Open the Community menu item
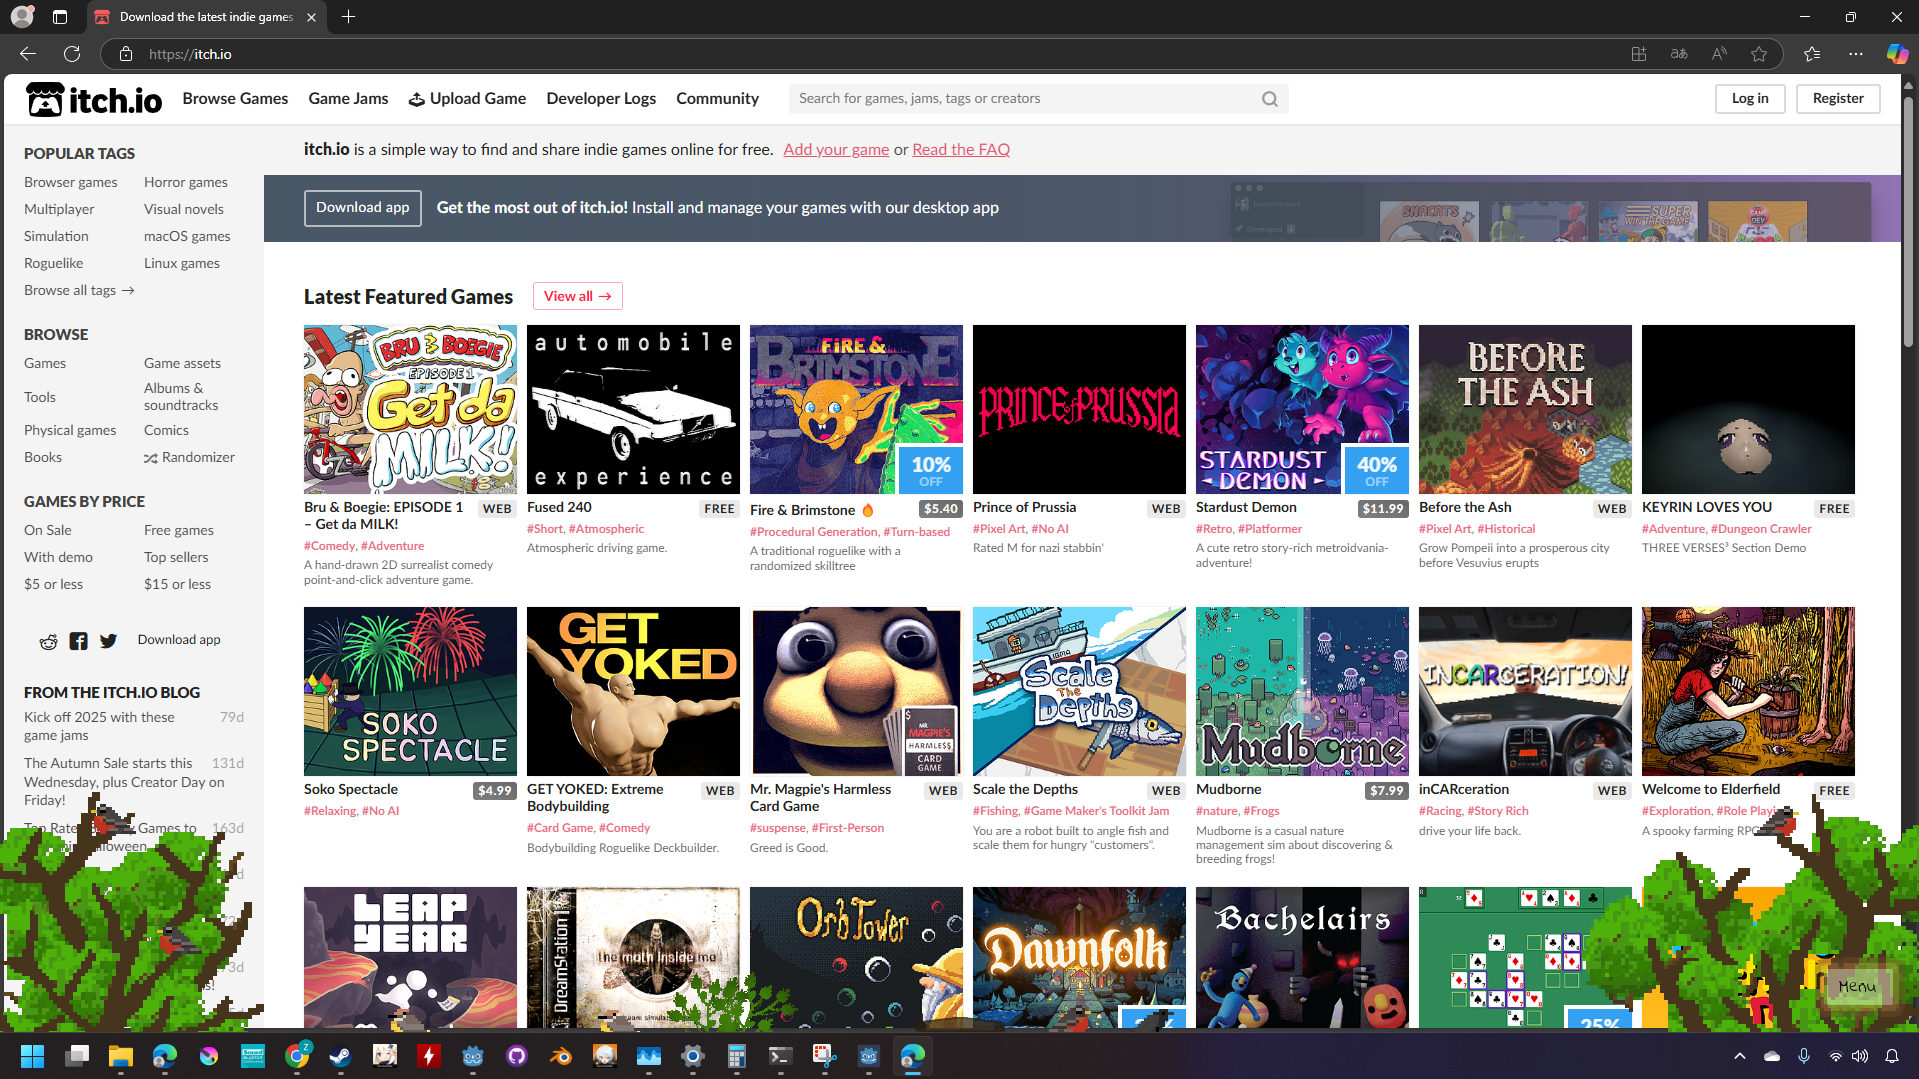The height and width of the screenshot is (1079, 1919). coord(717,99)
